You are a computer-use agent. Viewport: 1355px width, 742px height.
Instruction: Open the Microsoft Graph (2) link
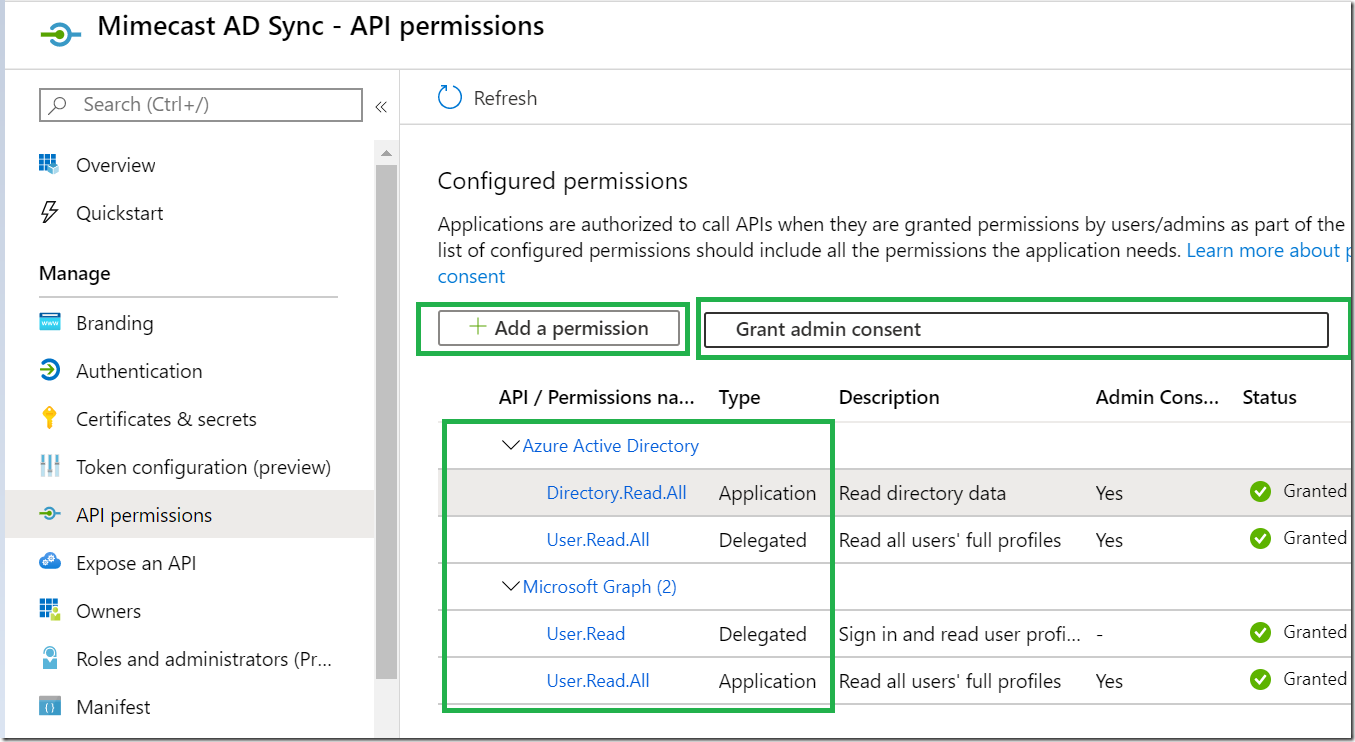click(599, 587)
